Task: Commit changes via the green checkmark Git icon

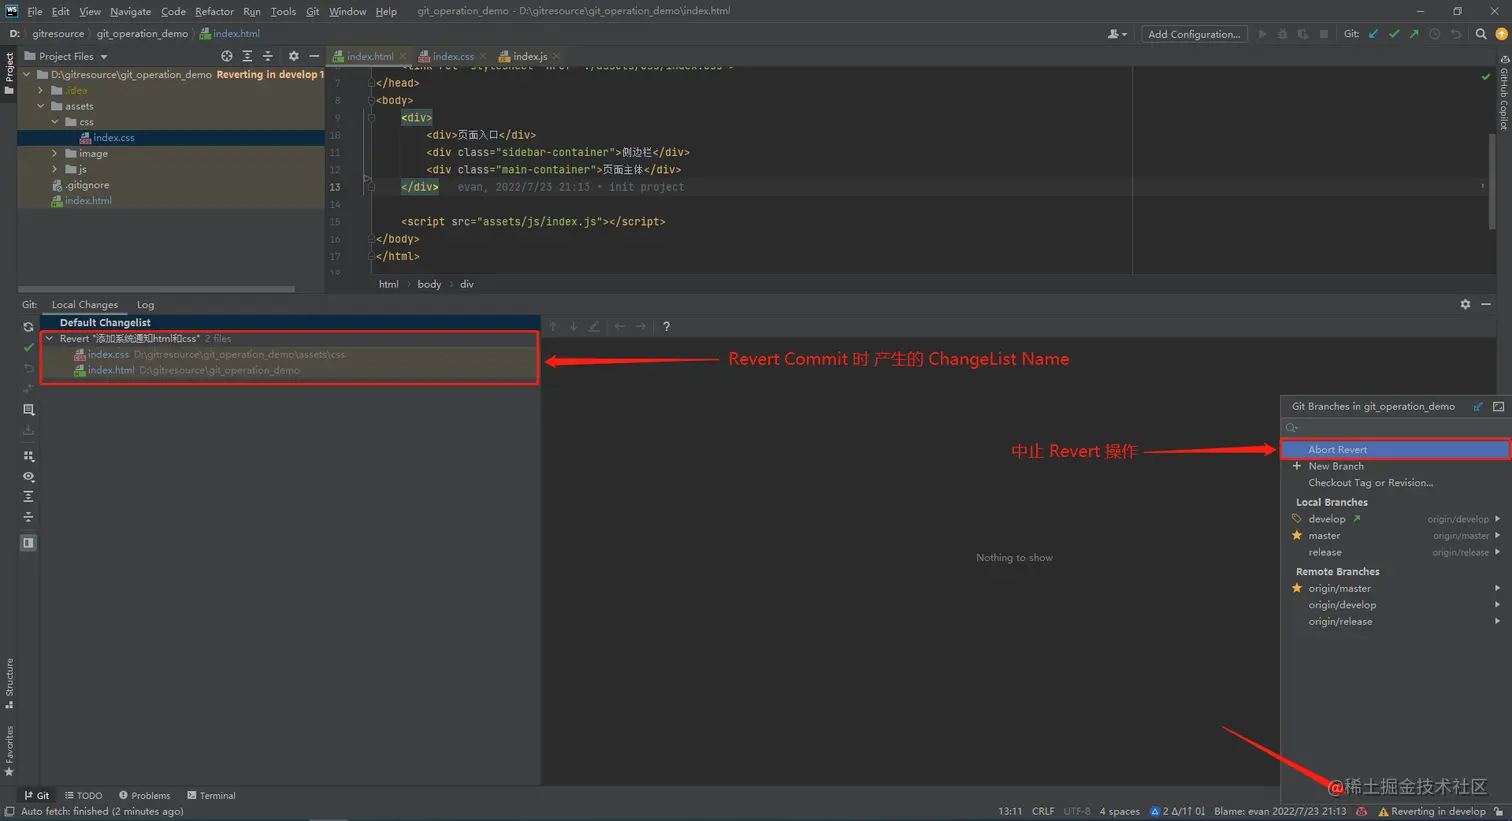Action: click(x=1393, y=33)
